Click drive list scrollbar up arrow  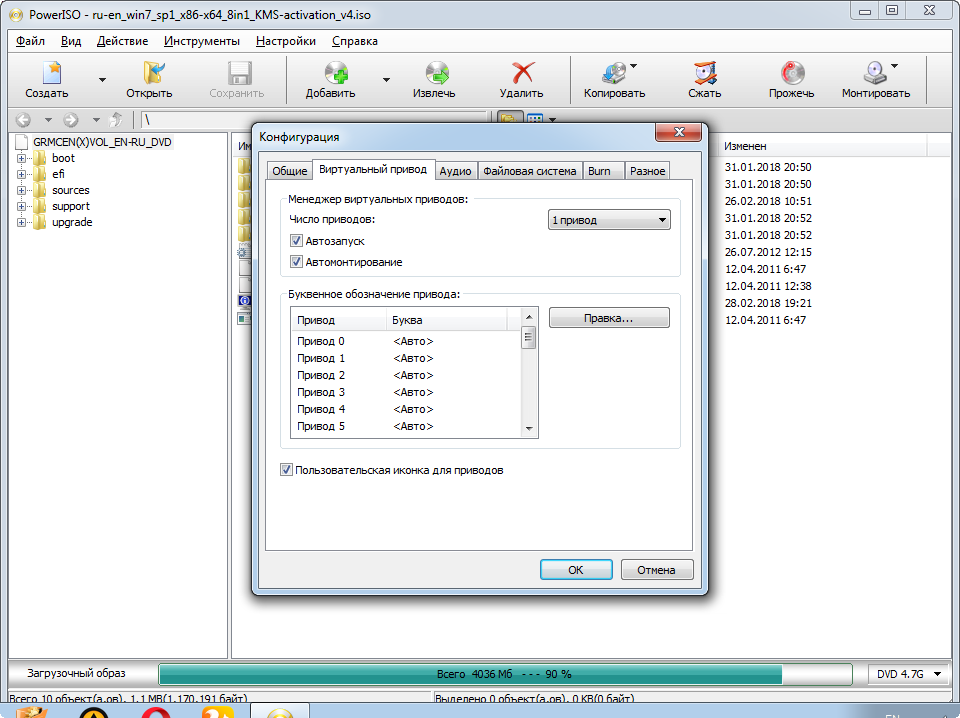(x=529, y=316)
